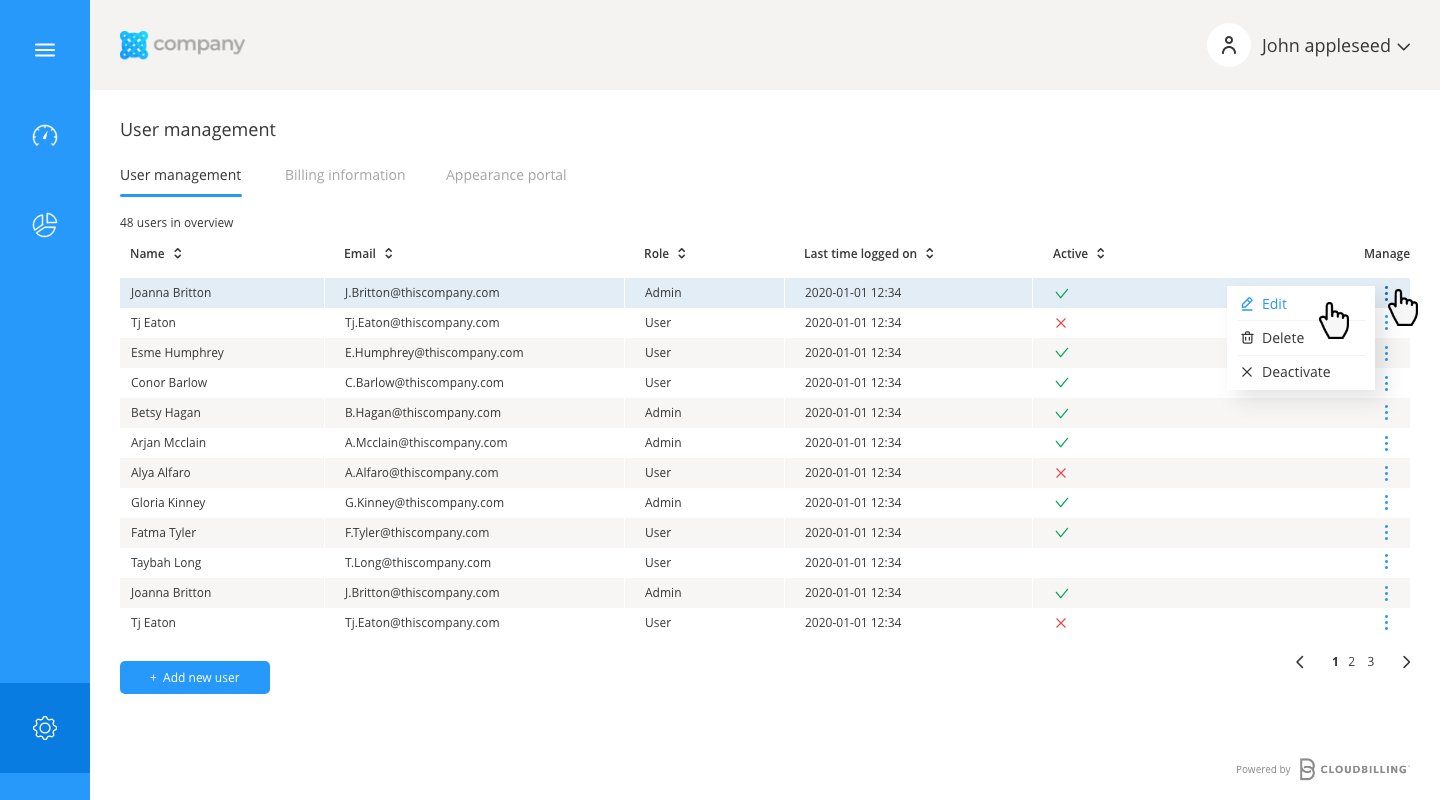
Task: Click the green active checkmark for Gloria Kinney
Action: 1062,503
